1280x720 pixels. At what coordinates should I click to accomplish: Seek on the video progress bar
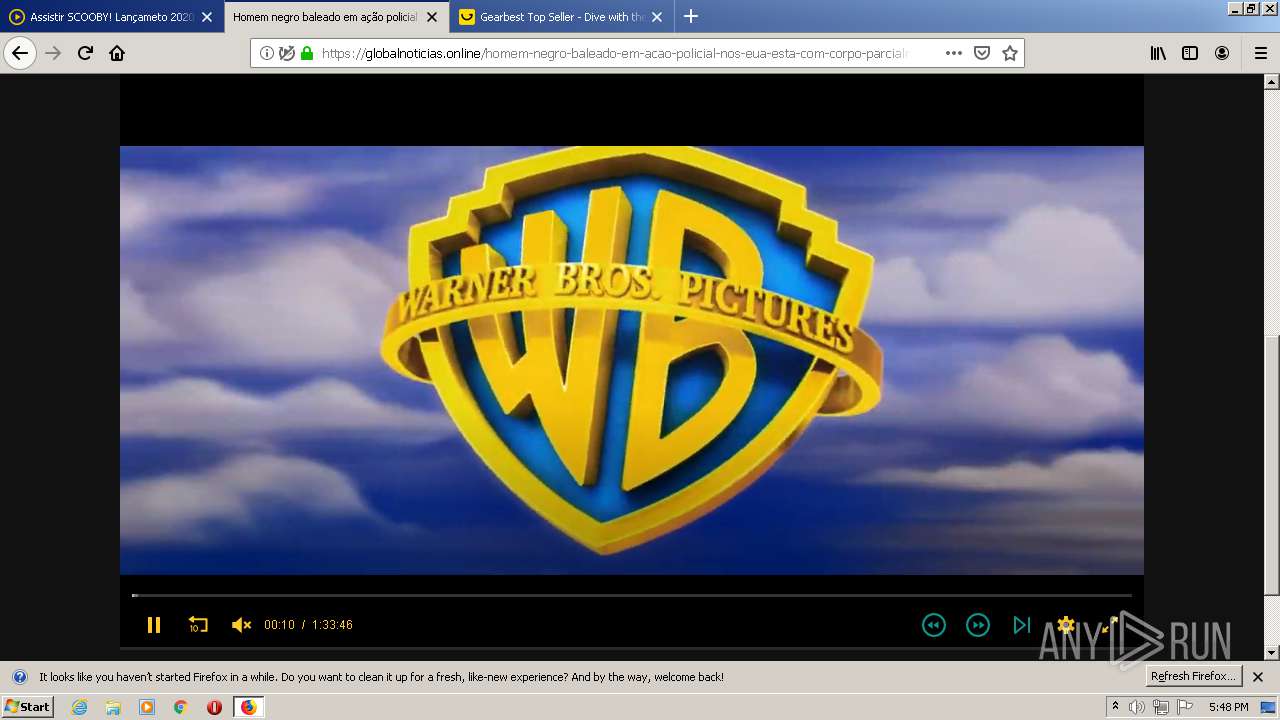pyautogui.click(x=632, y=596)
